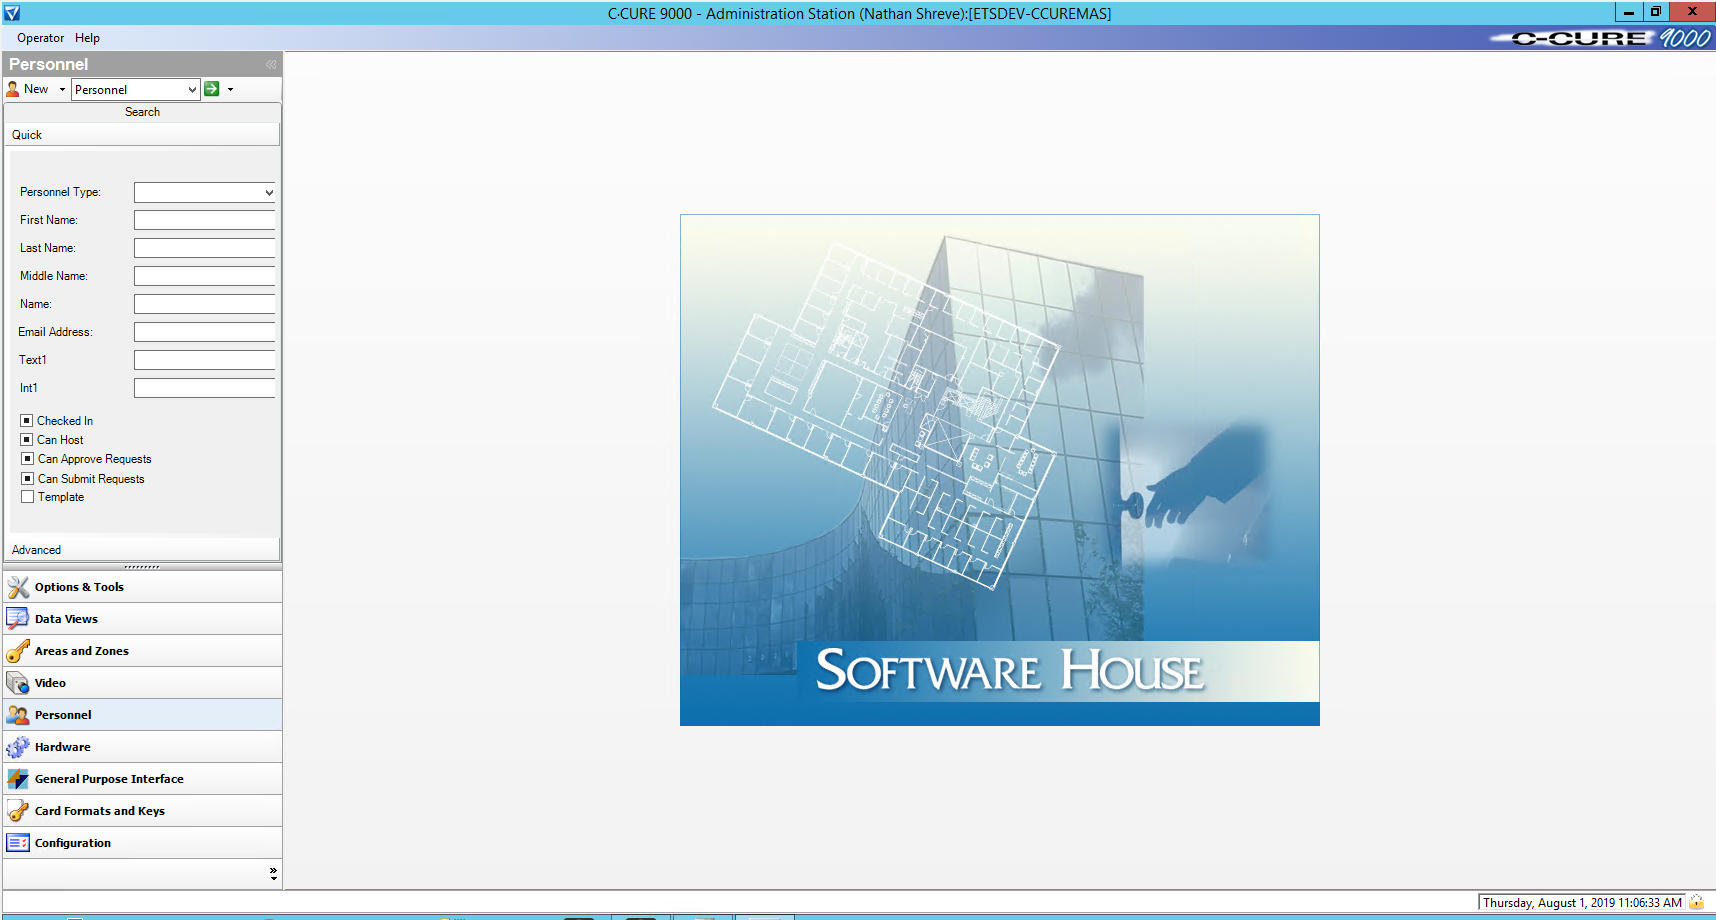Viewport: 1716px width, 920px height.
Task: Click the Middle Name input field
Action: [x=204, y=276]
